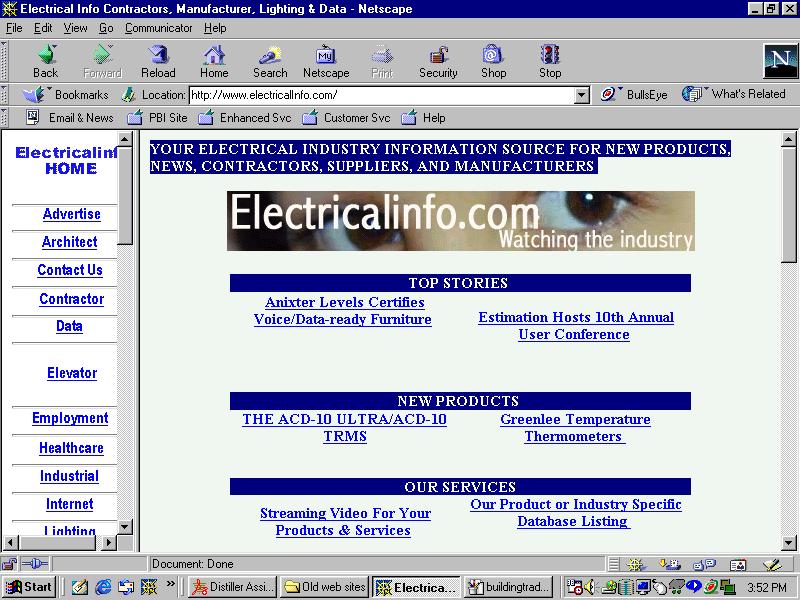Open the Windows Start menu
The height and width of the screenshot is (600, 800).
click(x=29, y=587)
